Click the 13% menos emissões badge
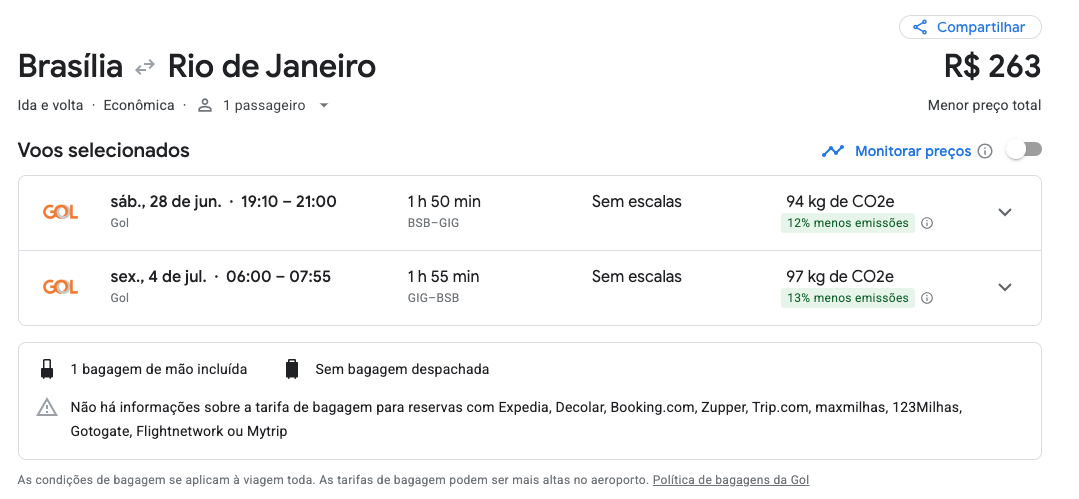Screen dimensions: 1079x499 coord(847,298)
